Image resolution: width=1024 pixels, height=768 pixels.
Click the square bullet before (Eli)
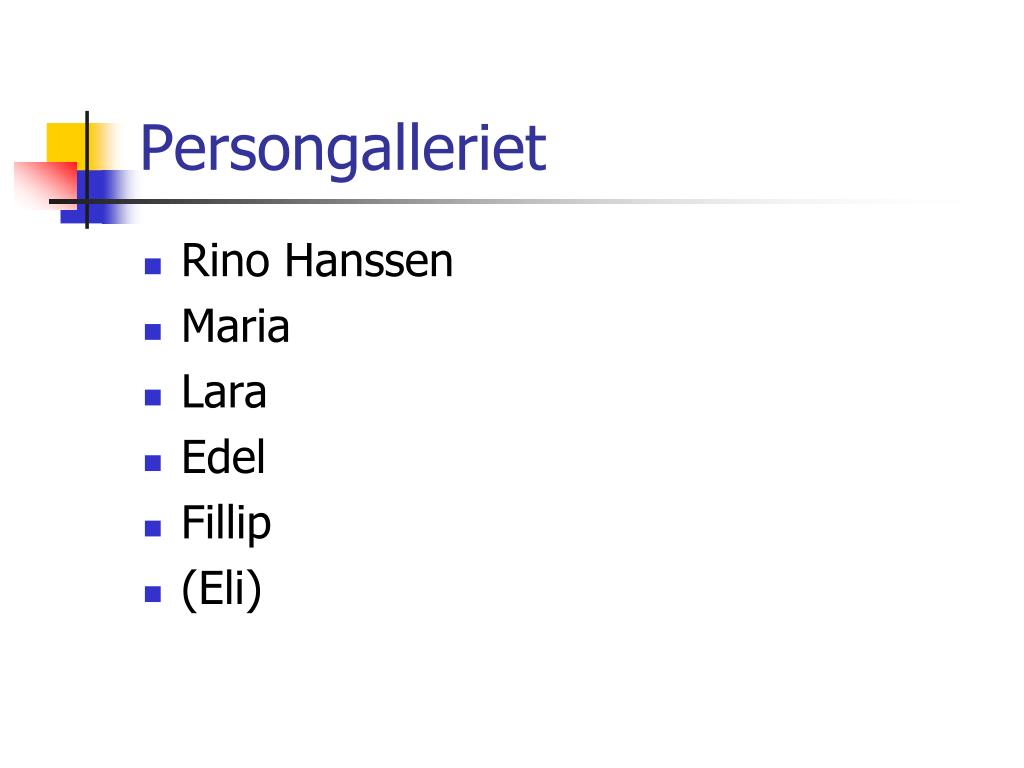153,594
